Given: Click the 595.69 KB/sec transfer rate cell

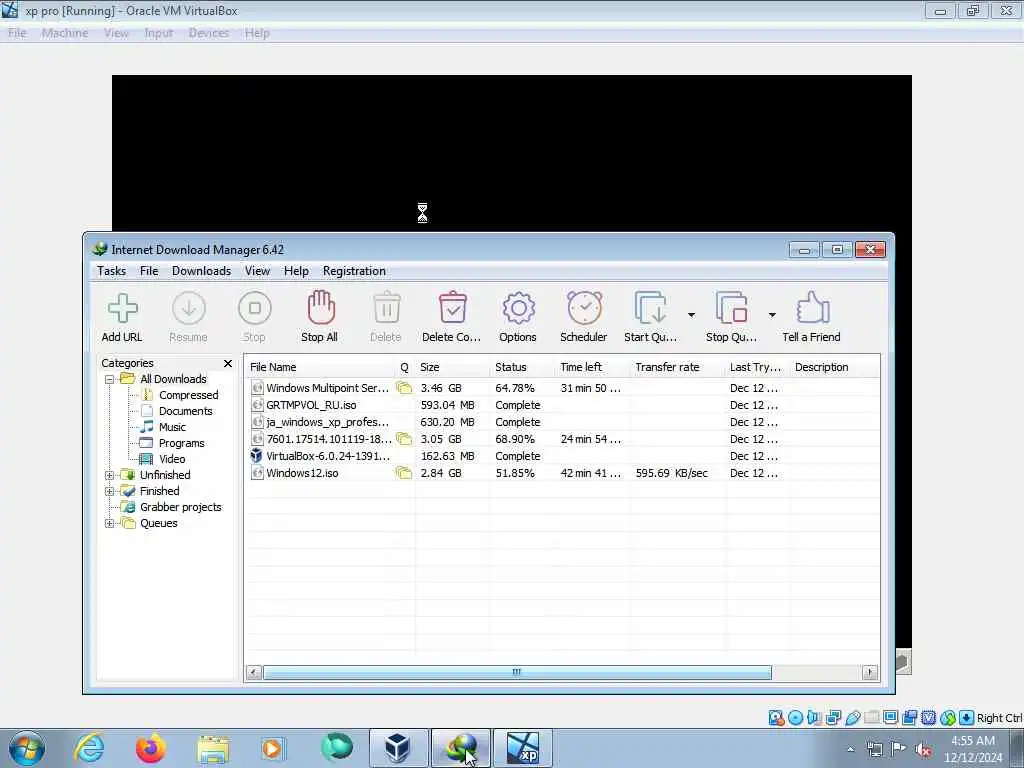Looking at the screenshot, I should pos(671,473).
